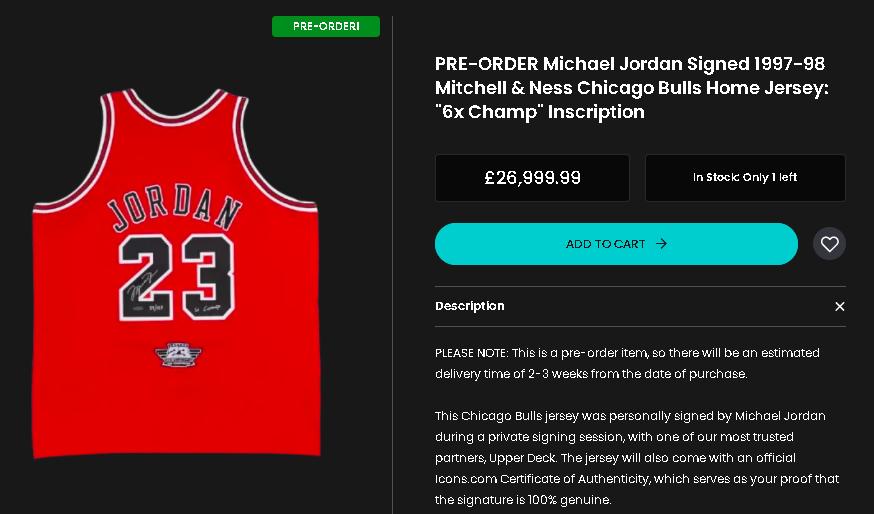The height and width of the screenshot is (514, 874).
Task: Click the signature on the number 2
Action: [142, 285]
